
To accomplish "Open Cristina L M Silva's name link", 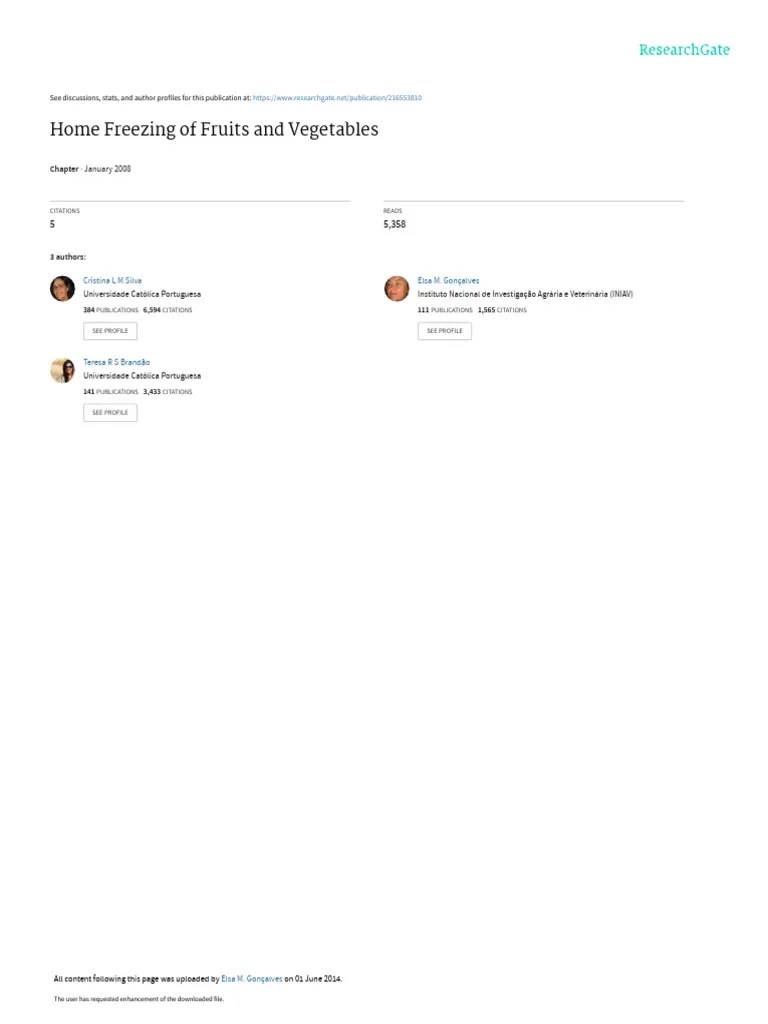I will click(112, 280).
